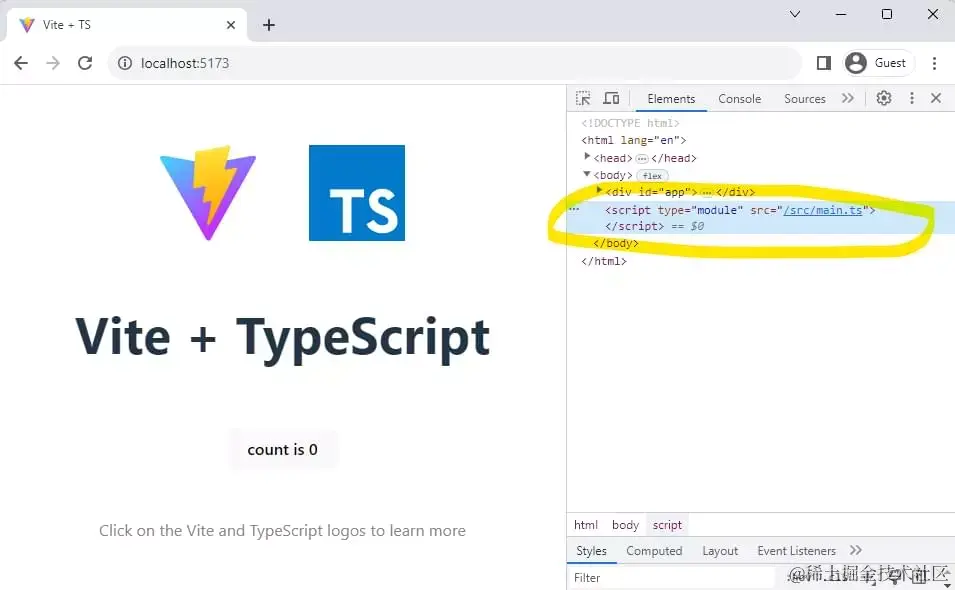Switch to the Computed sidebar tab
The image size is (955, 590).
(x=654, y=551)
